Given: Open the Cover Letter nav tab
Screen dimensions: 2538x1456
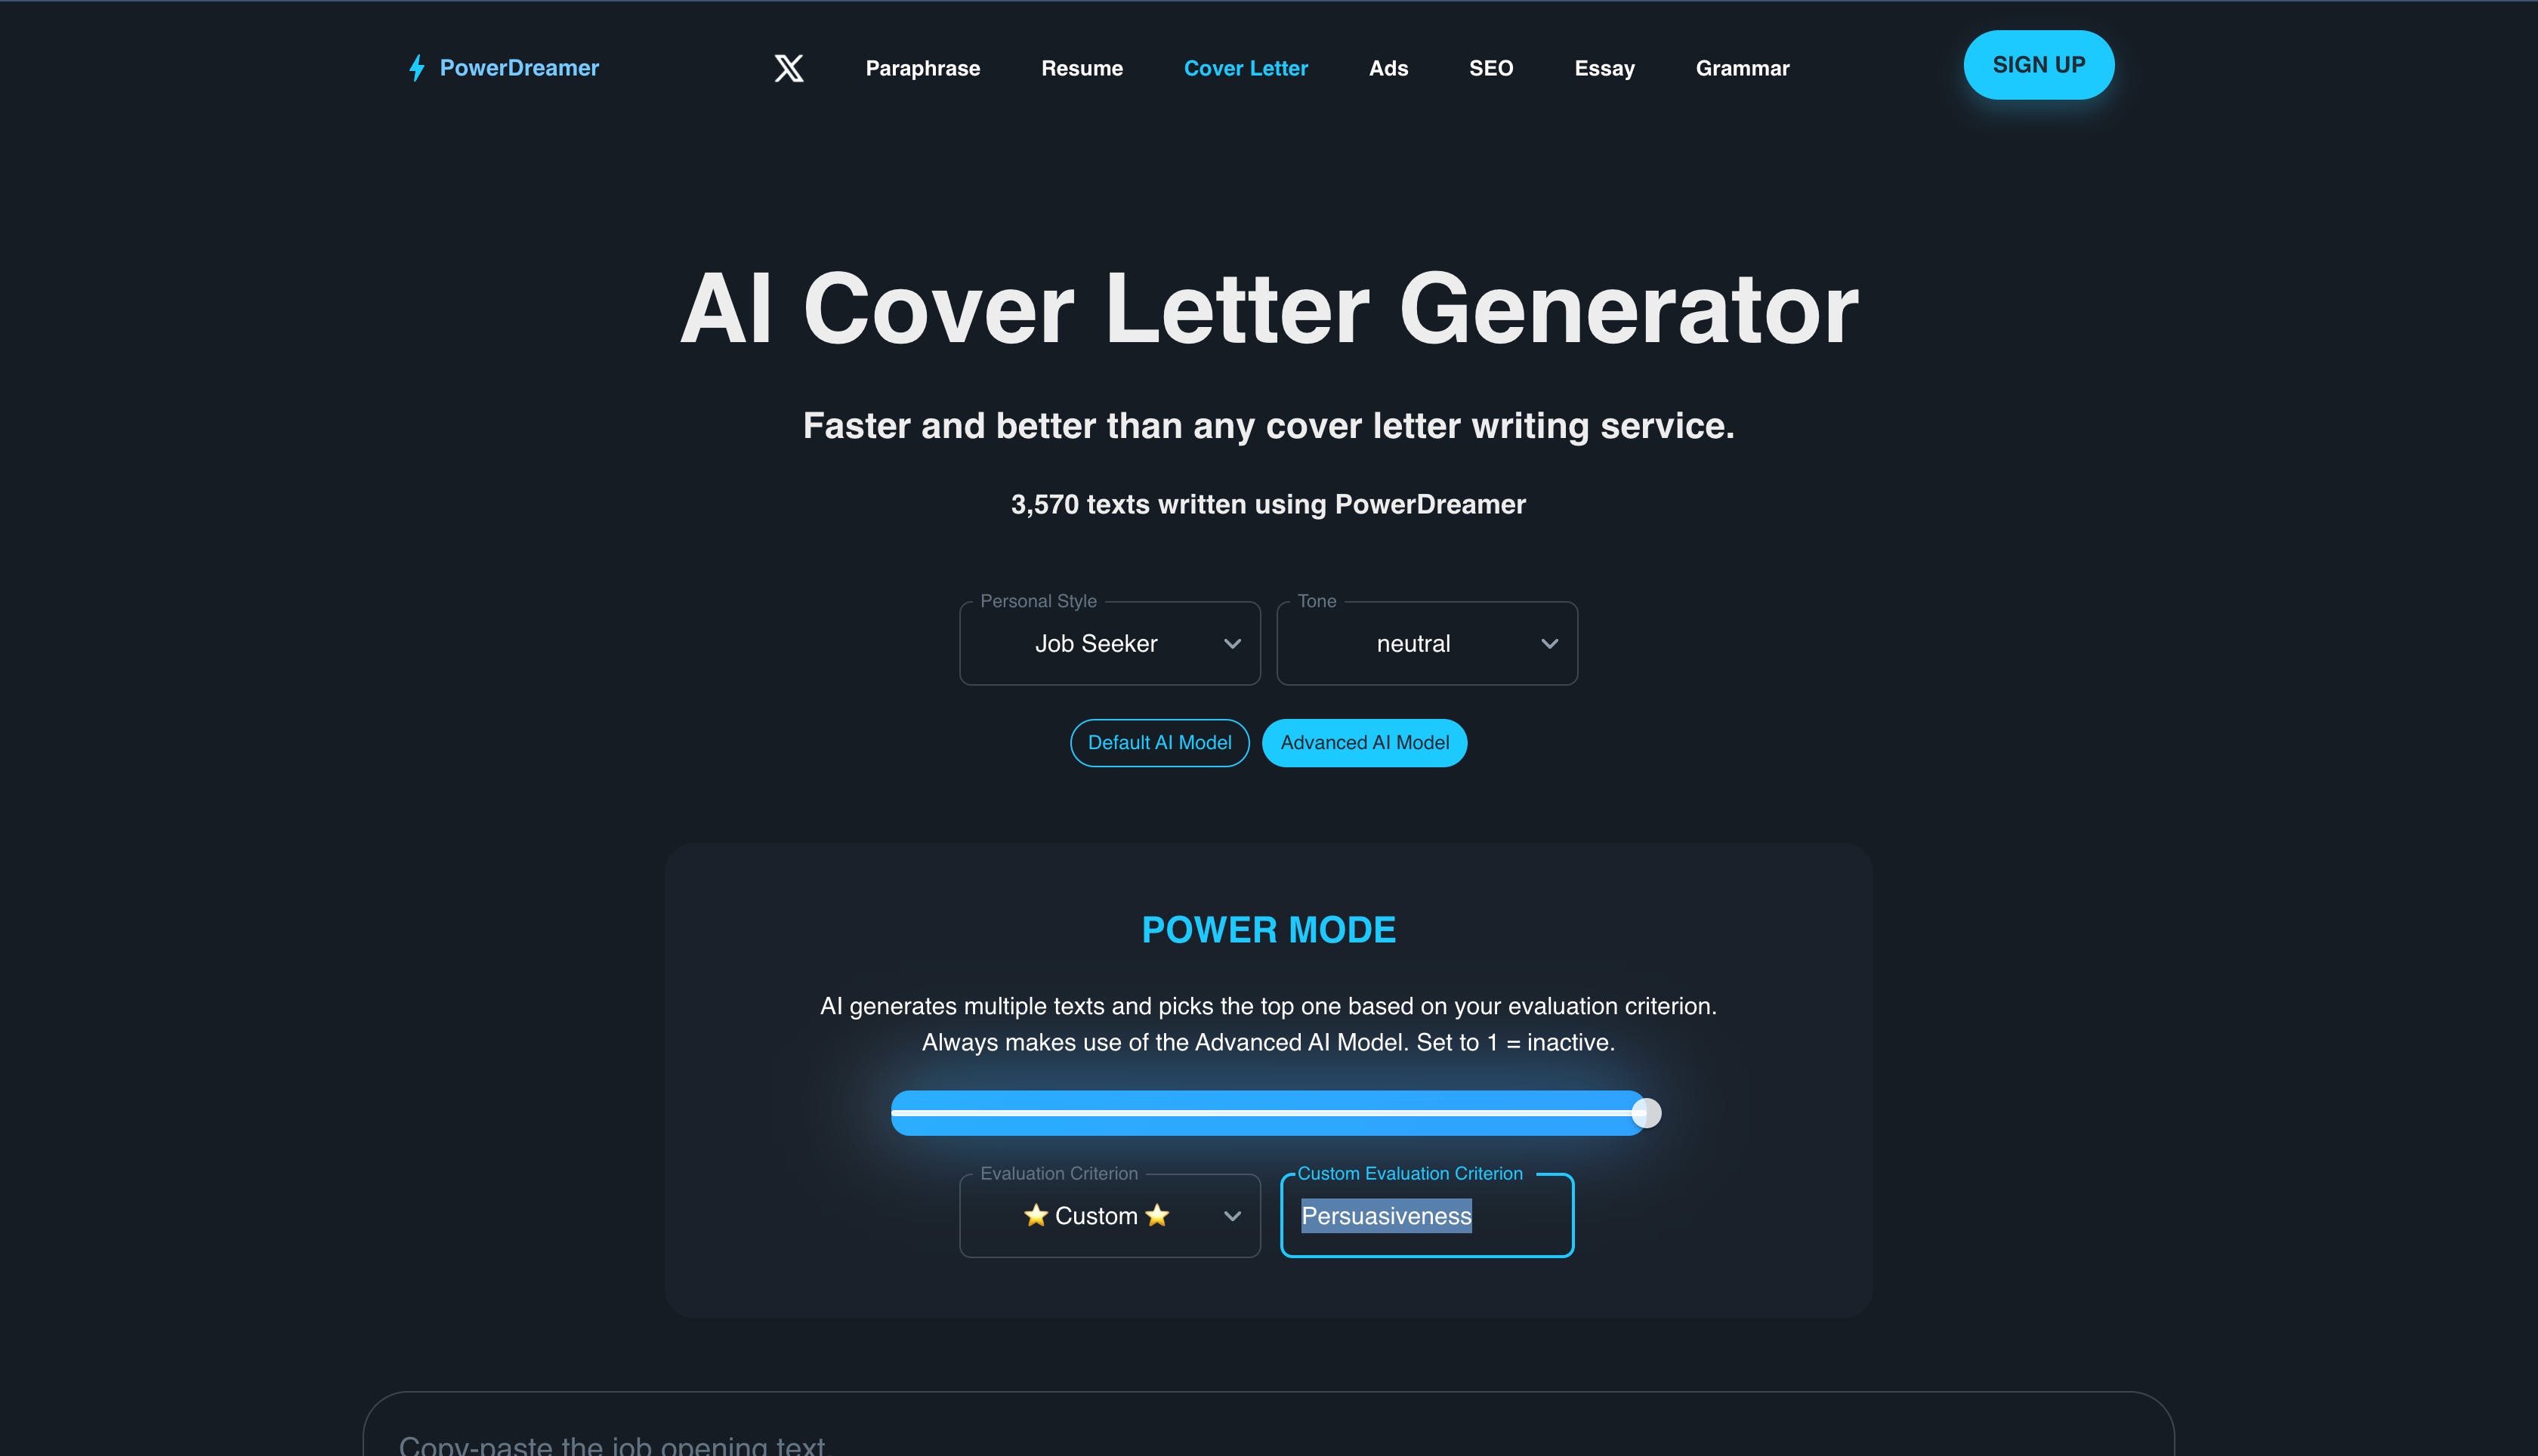Looking at the screenshot, I should pyautogui.click(x=1245, y=68).
